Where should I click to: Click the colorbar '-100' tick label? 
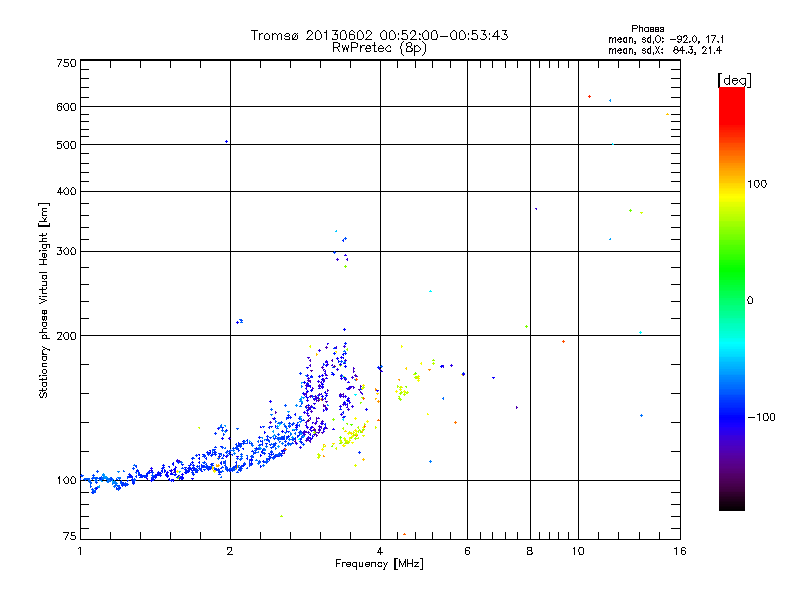coord(761,417)
